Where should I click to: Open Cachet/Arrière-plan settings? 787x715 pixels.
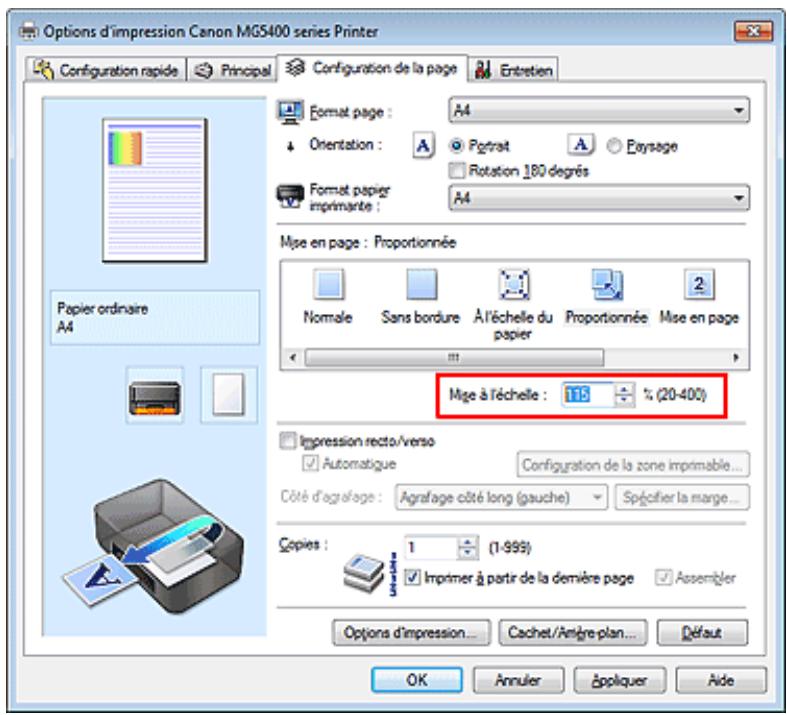tap(573, 633)
